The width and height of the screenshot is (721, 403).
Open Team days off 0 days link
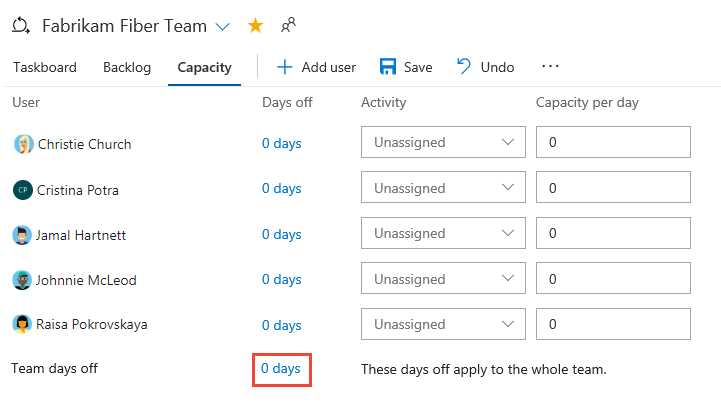pos(281,369)
